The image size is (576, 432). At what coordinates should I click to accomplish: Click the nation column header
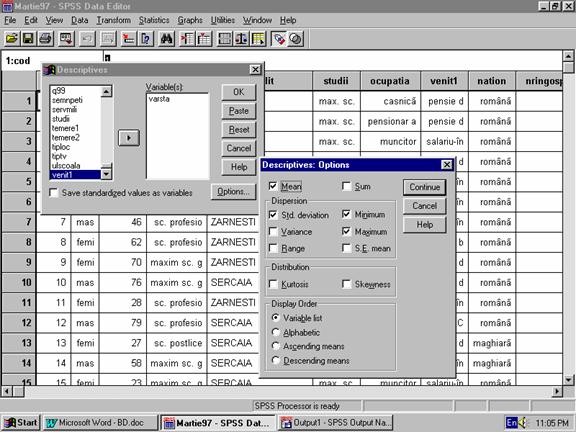(492, 81)
